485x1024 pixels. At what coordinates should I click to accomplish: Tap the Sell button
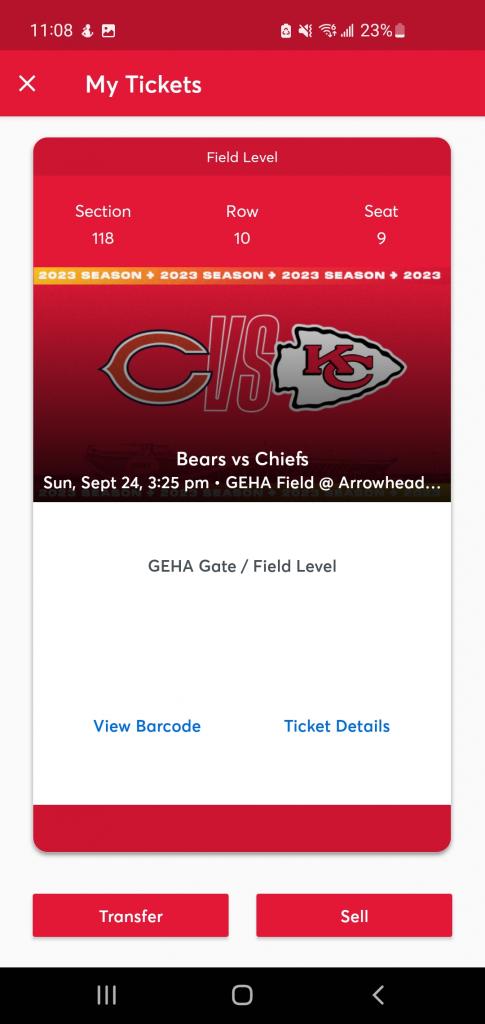[354, 916]
